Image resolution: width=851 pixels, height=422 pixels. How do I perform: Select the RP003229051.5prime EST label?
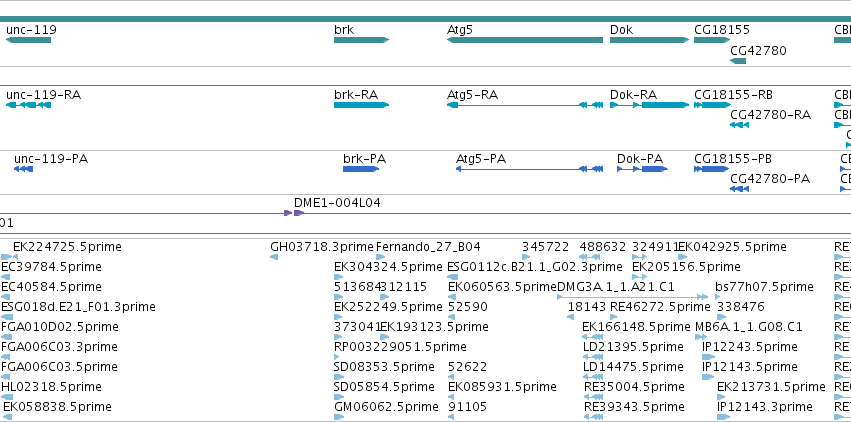click(400, 347)
